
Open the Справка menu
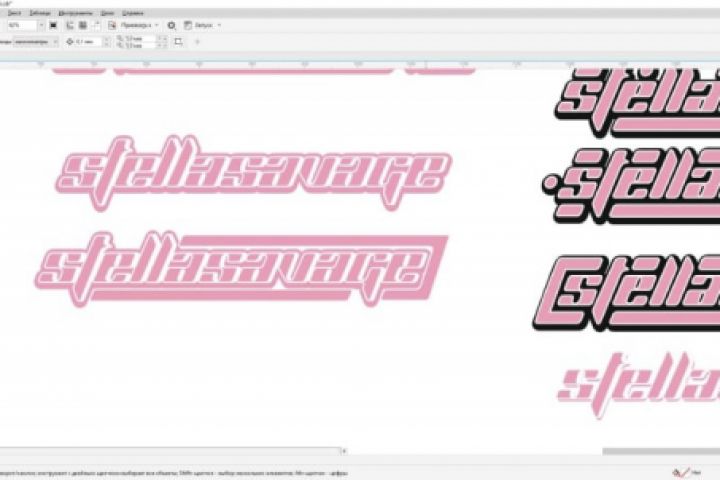(x=133, y=13)
